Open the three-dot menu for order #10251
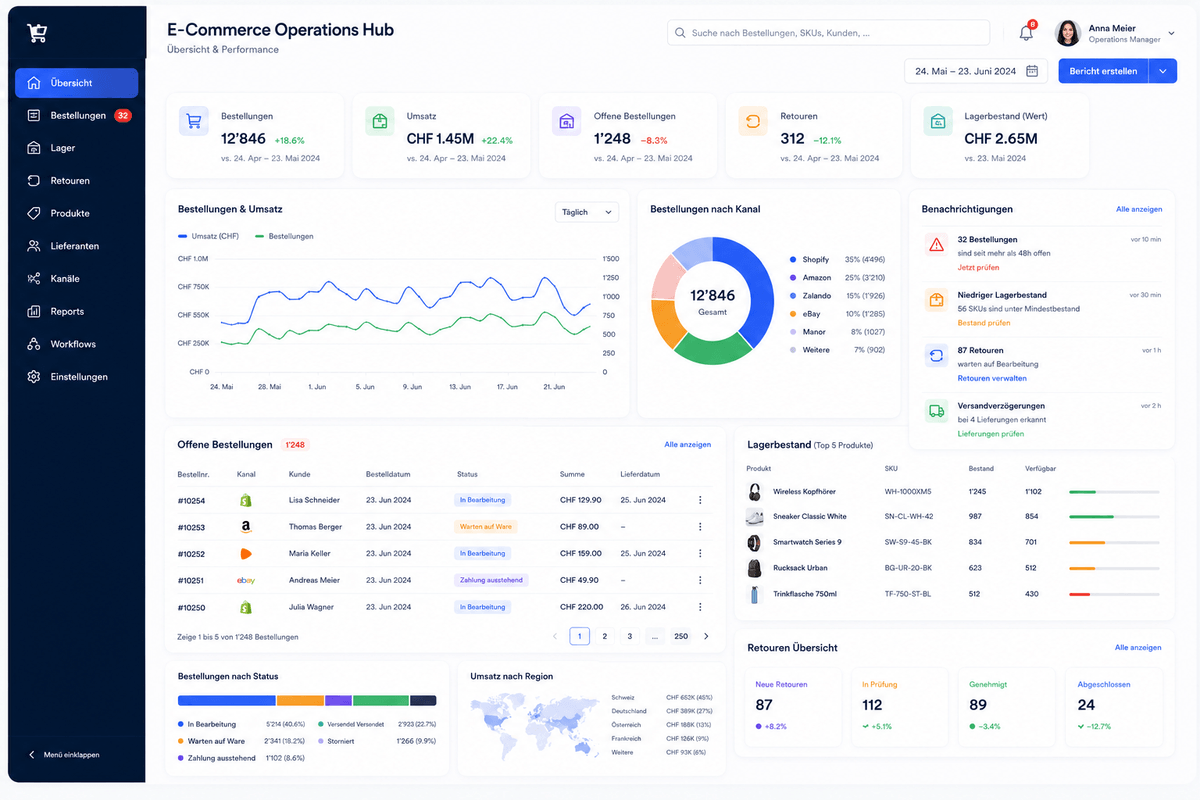The height and width of the screenshot is (800, 1200). (x=700, y=580)
